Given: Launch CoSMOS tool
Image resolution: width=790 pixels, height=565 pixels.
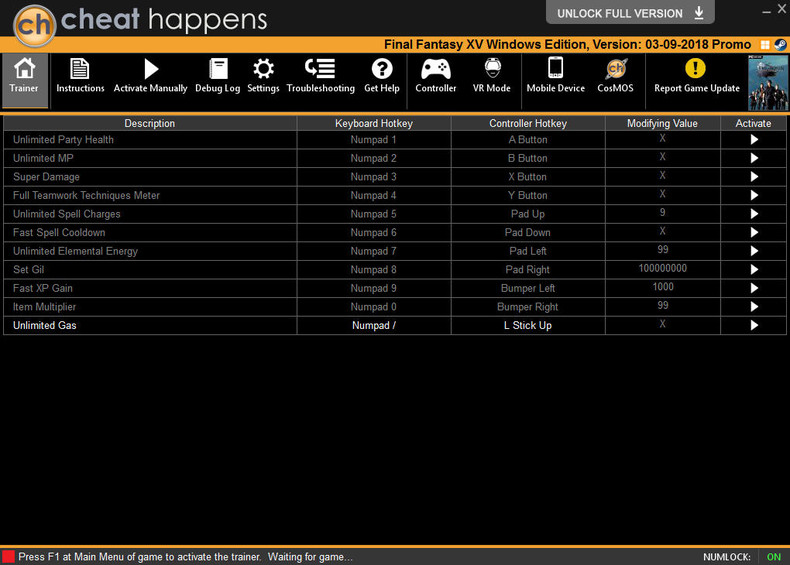Looking at the screenshot, I should pyautogui.click(x=616, y=76).
